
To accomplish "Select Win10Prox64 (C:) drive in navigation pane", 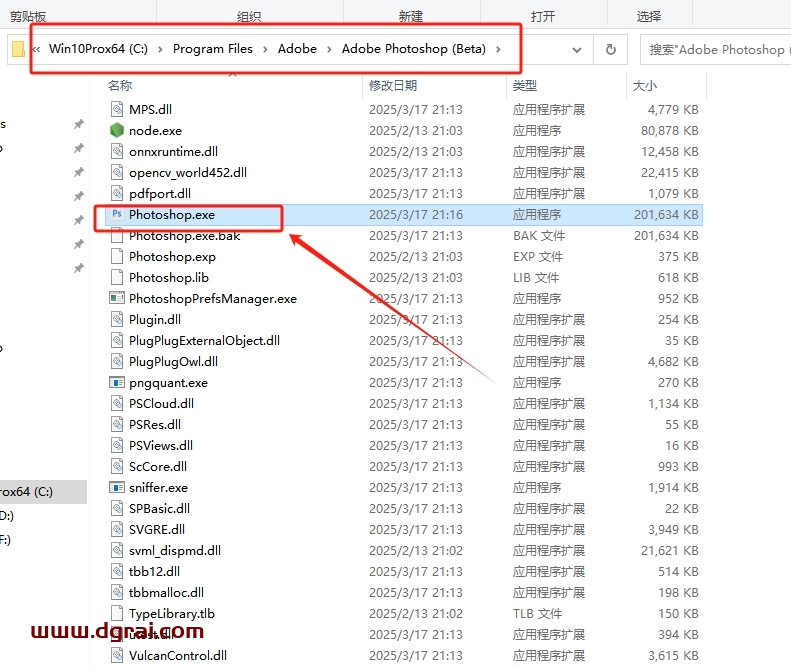I will click(43, 491).
